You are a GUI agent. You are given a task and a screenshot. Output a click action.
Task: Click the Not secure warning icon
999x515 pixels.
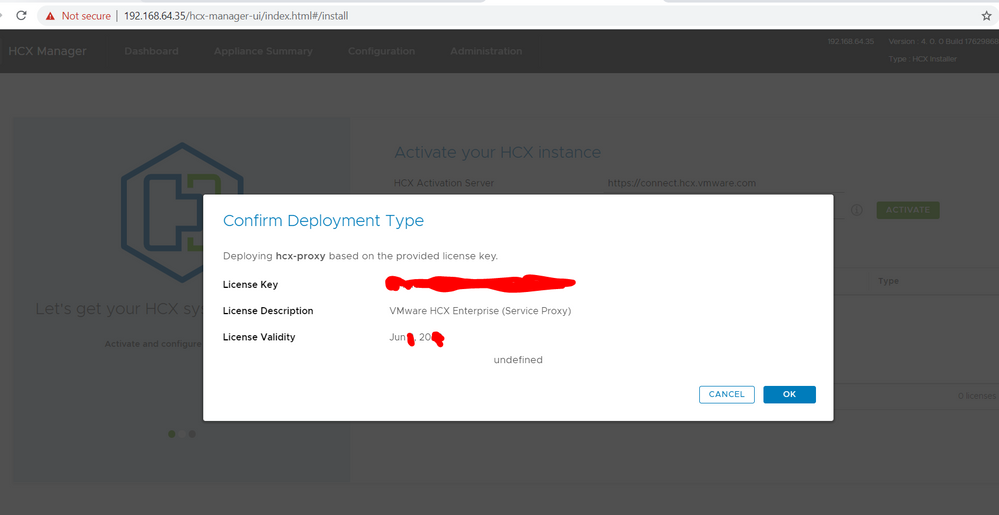(50, 16)
